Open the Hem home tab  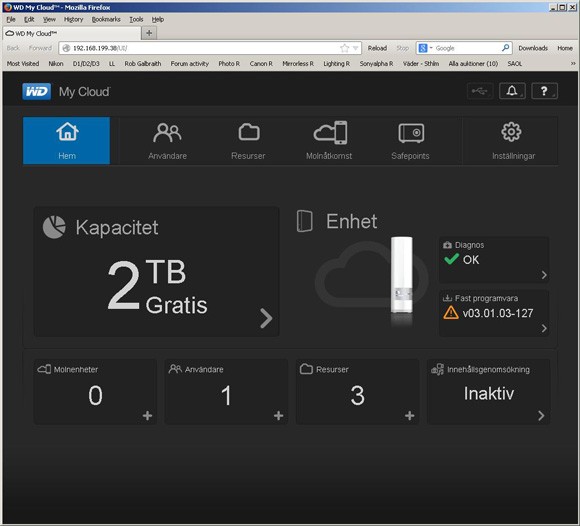point(67,141)
